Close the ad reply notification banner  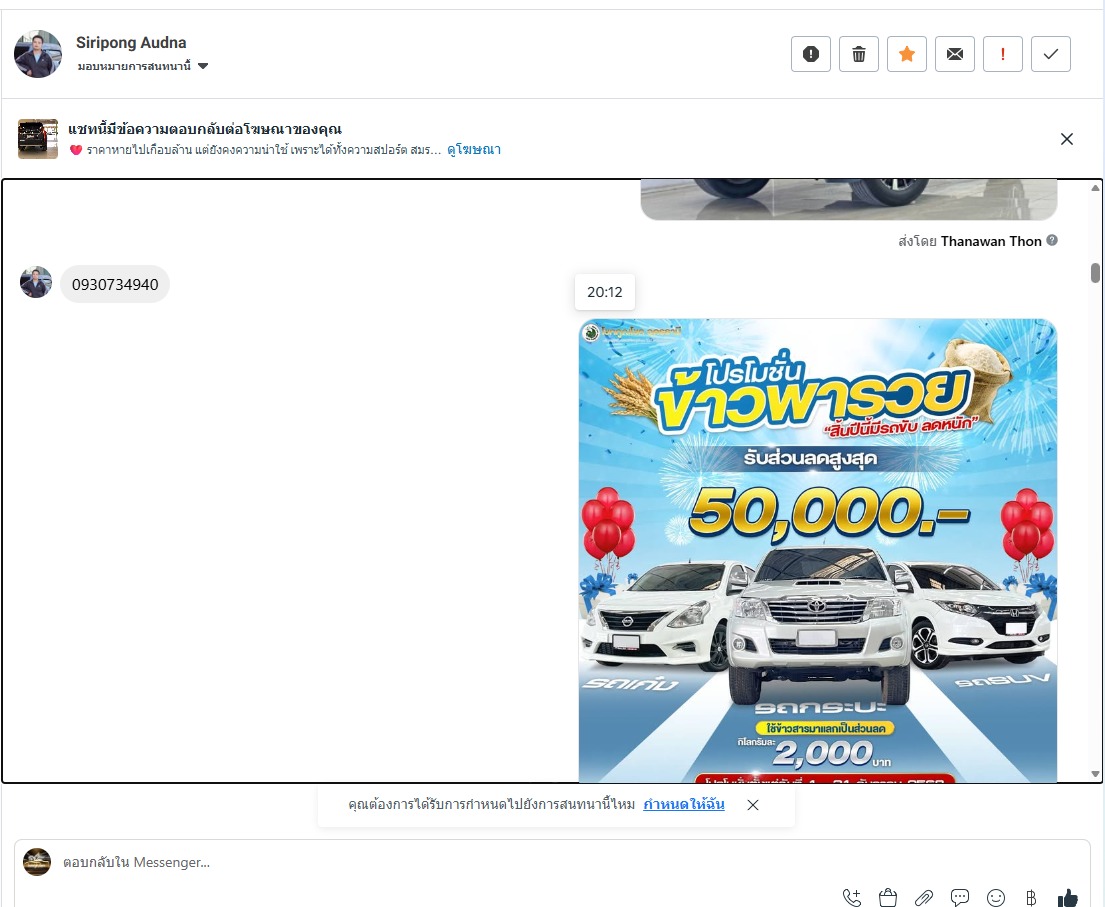tap(1066, 139)
